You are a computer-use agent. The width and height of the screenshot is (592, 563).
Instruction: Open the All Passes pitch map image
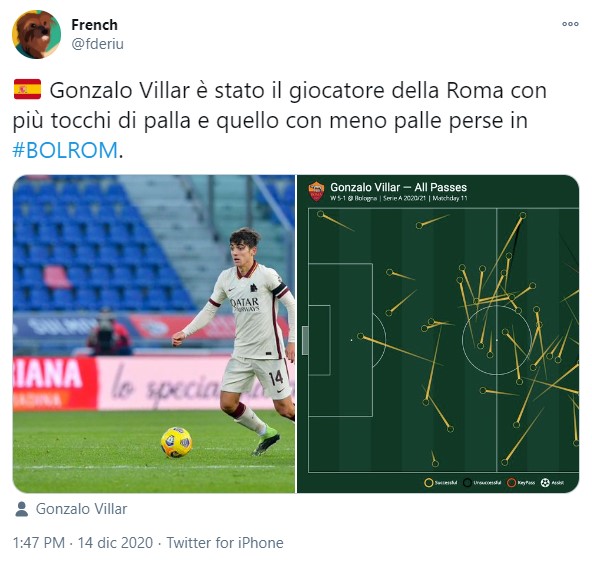pyautogui.click(x=438, y=334)
